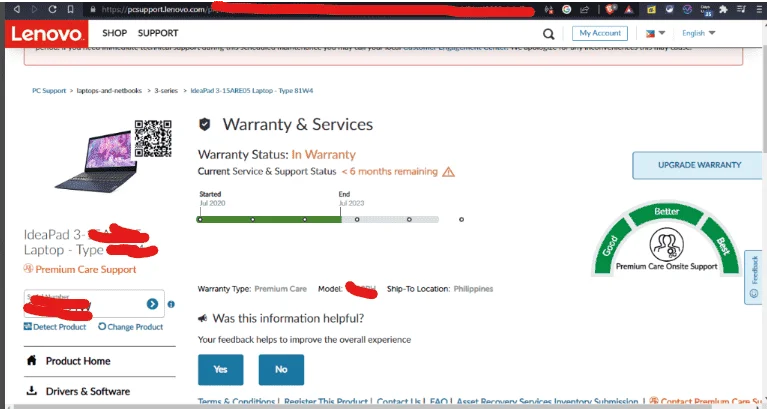
Task: Click the shield icon beside Warranty & Services
Action: tap(204, 124)
